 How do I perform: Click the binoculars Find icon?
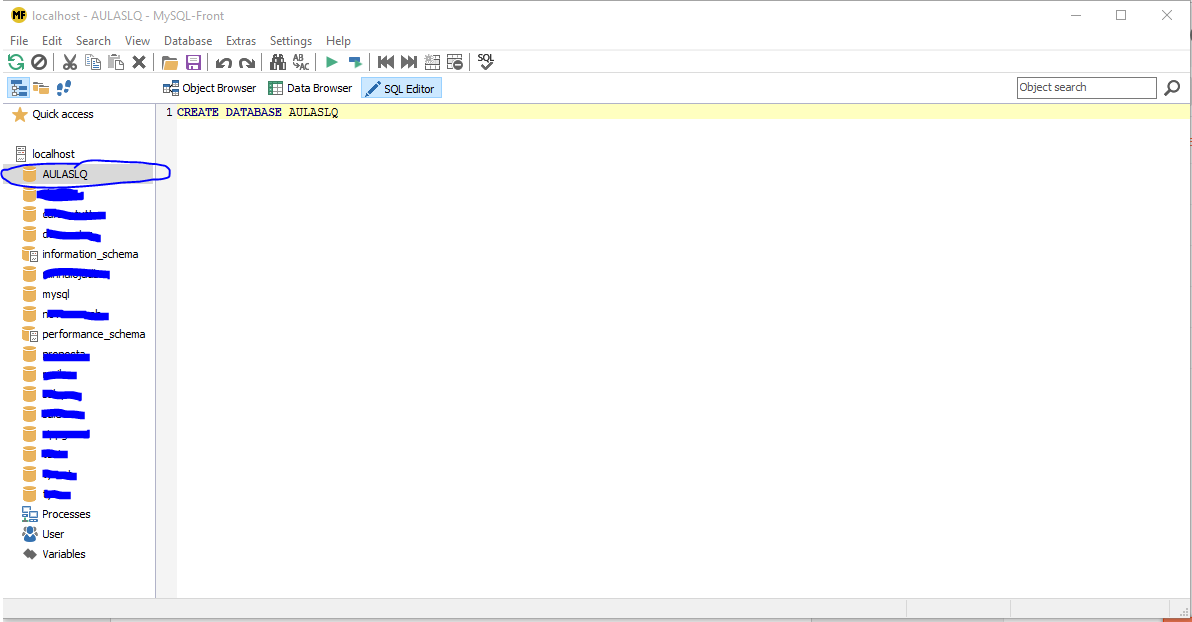278,62
